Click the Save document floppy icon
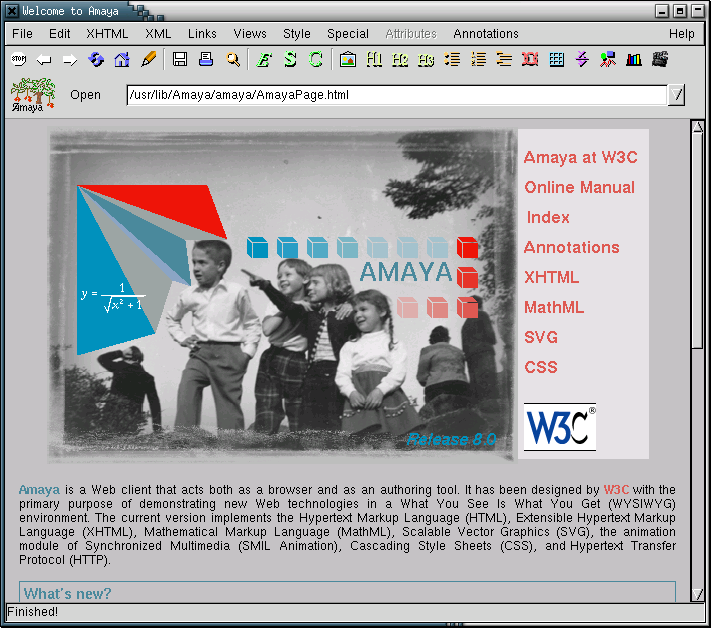 pyautogui.click(x=180, y=60)
